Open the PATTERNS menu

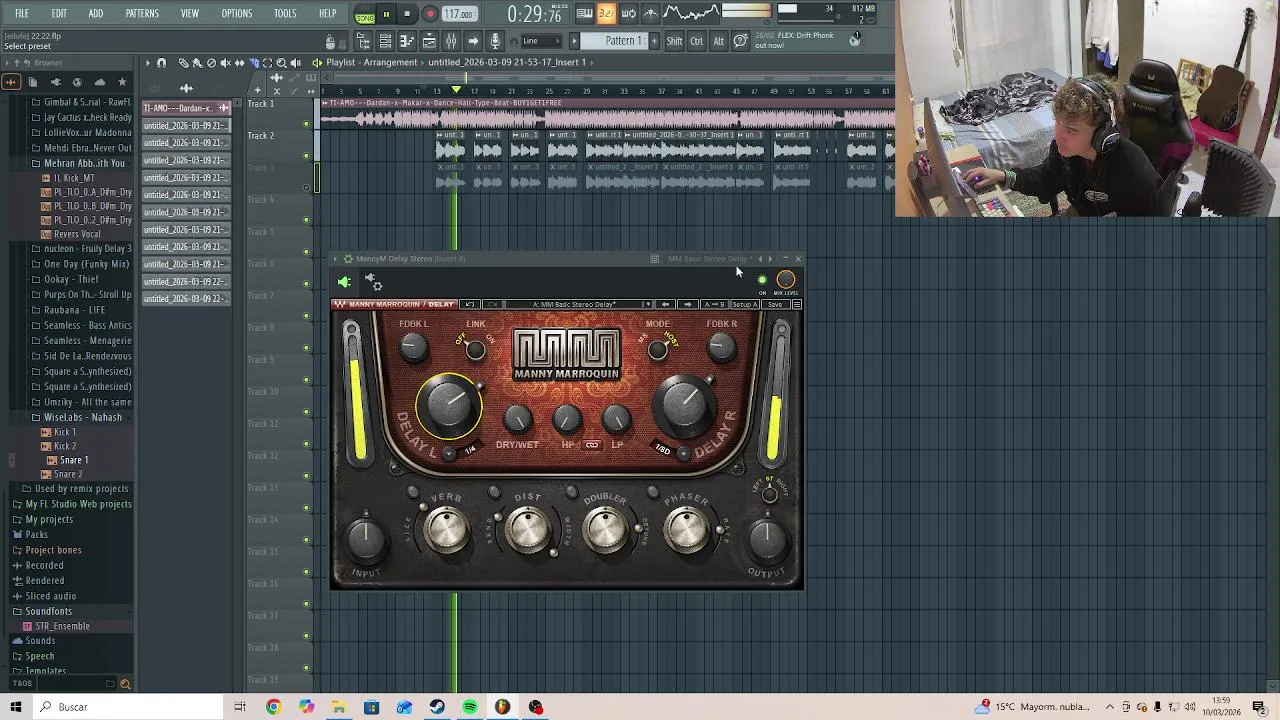pos(142,14)
